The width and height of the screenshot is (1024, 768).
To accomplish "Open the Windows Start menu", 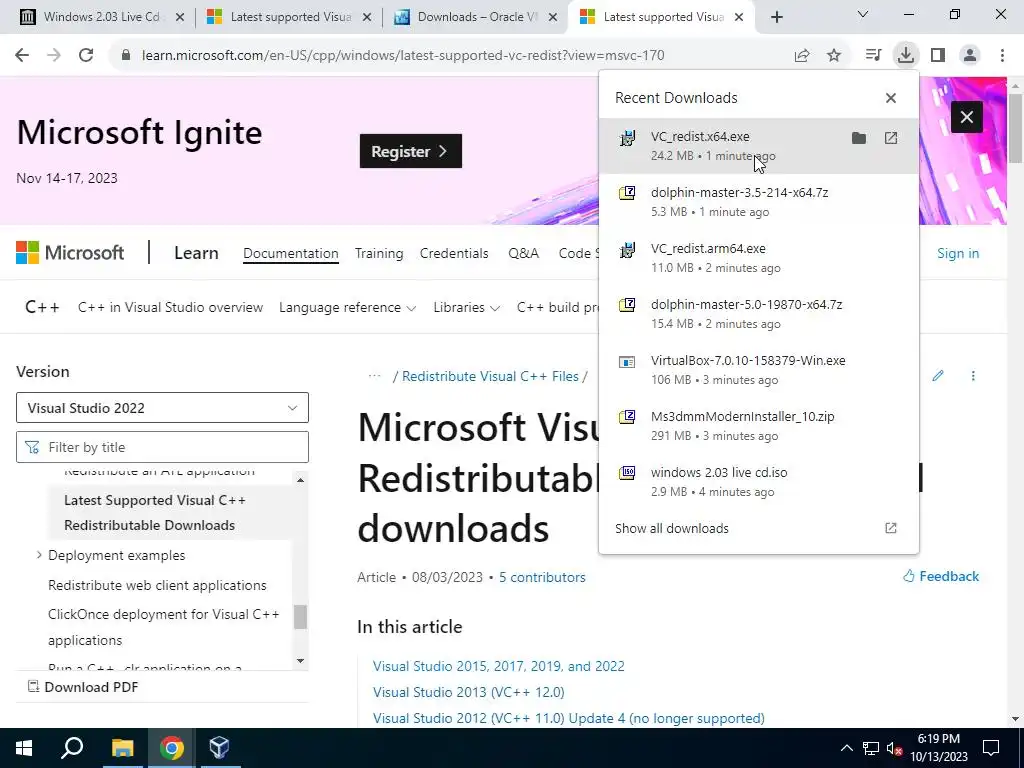I will point(24,748).
